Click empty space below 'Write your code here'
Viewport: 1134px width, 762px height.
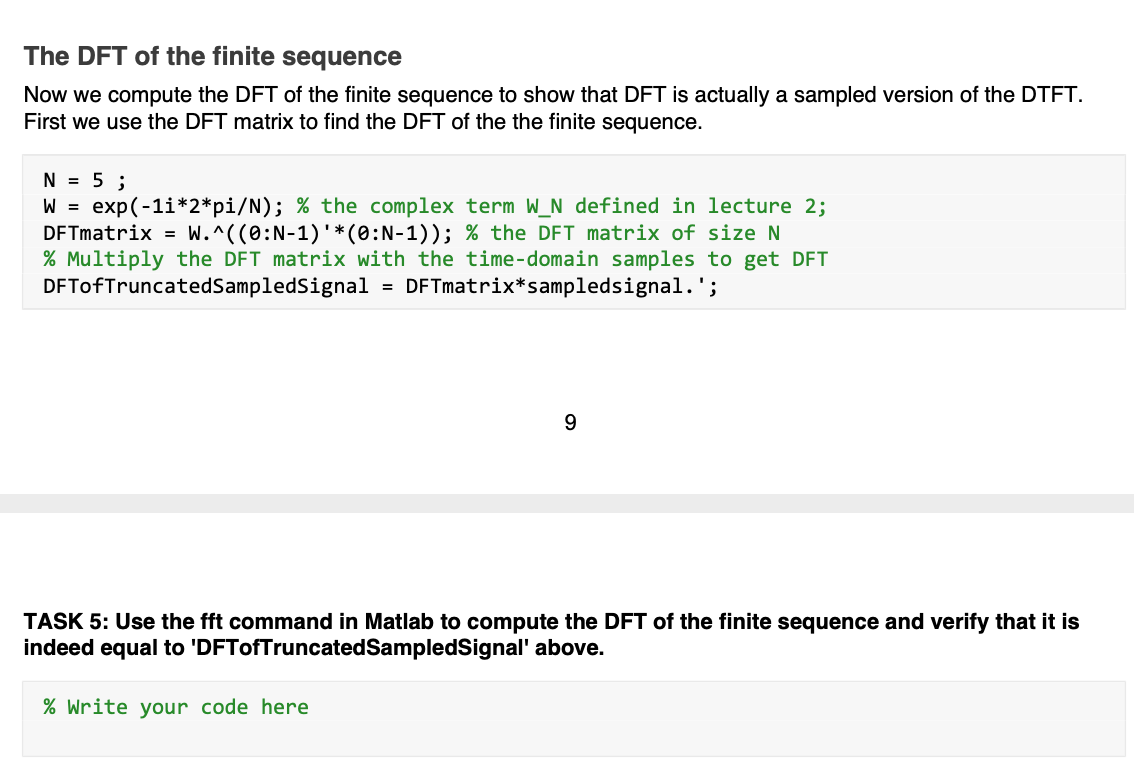tap(573, 739)
